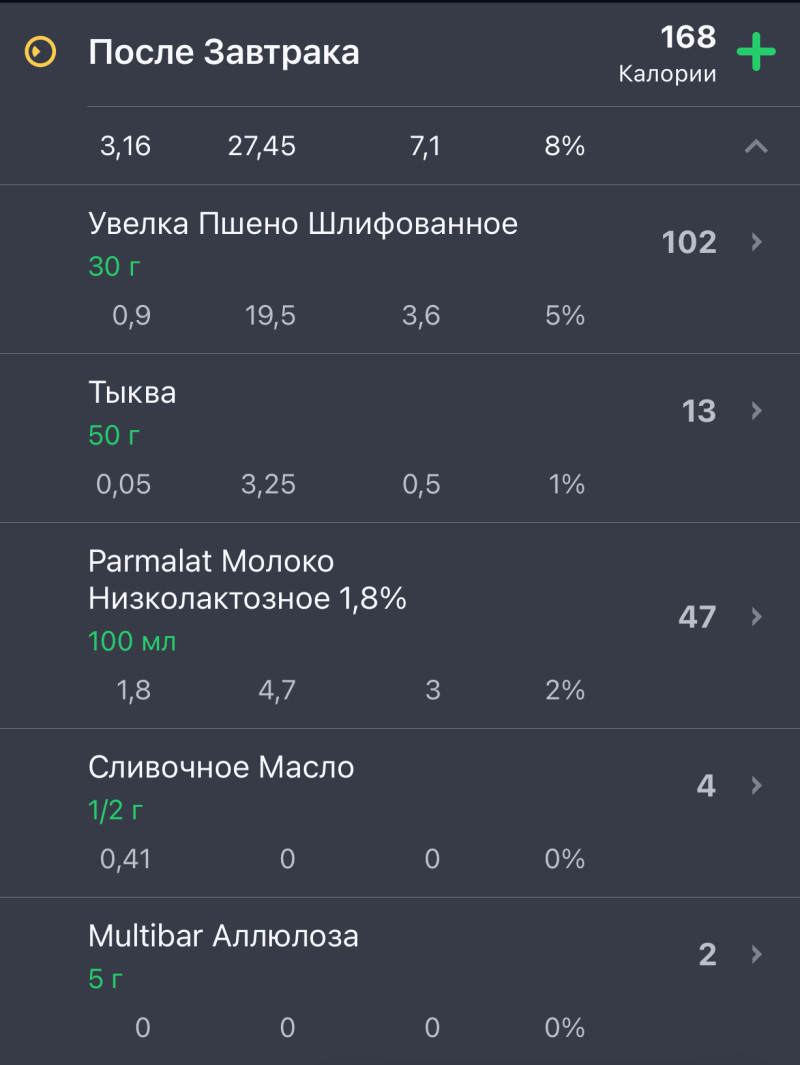Add food with the green plus icon

point(756,52)
